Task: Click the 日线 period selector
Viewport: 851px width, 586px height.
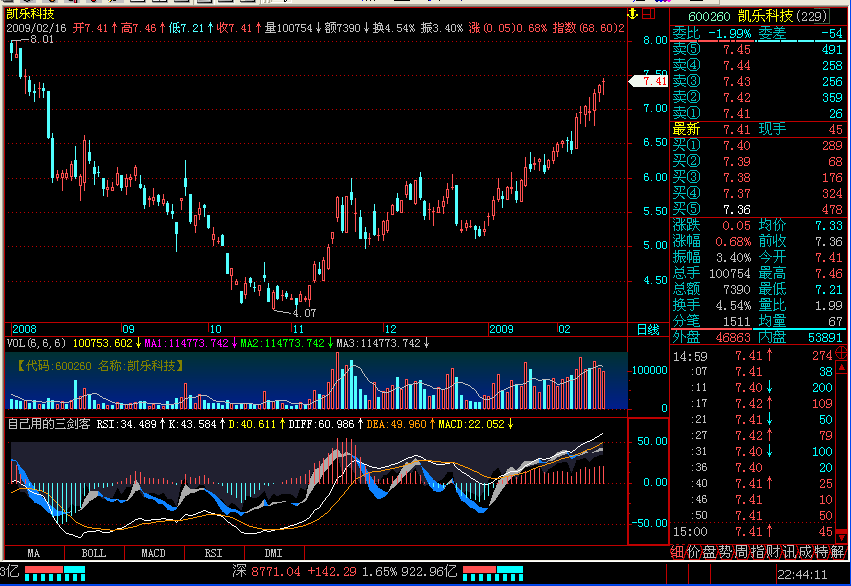Action: coord(648,329)
